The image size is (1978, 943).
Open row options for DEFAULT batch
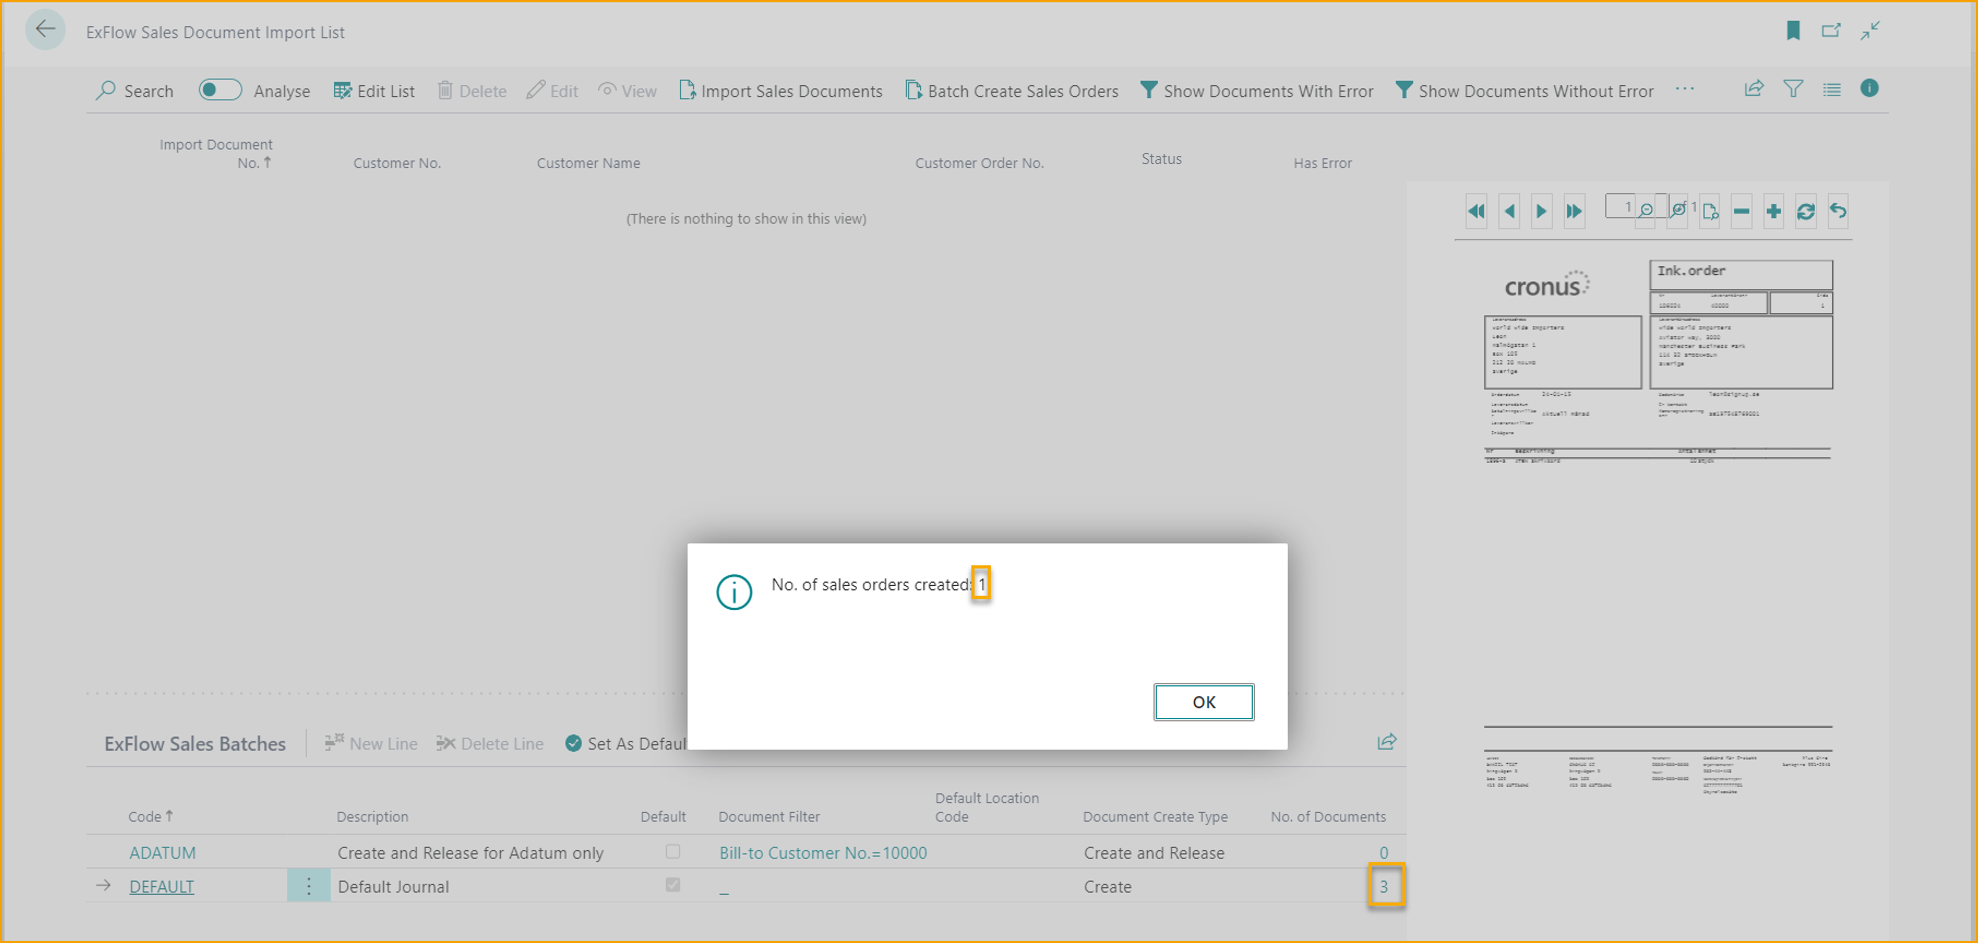pyautogui.click(x=308, y=886)
